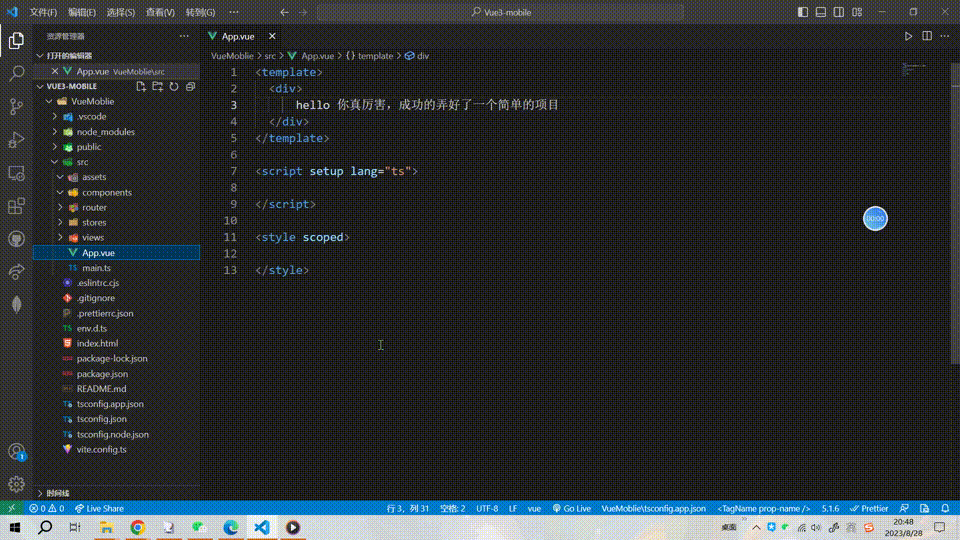This screenshot has width=960, height=540.
Task: Open Windows Start menu
Action: coord(15,527)
